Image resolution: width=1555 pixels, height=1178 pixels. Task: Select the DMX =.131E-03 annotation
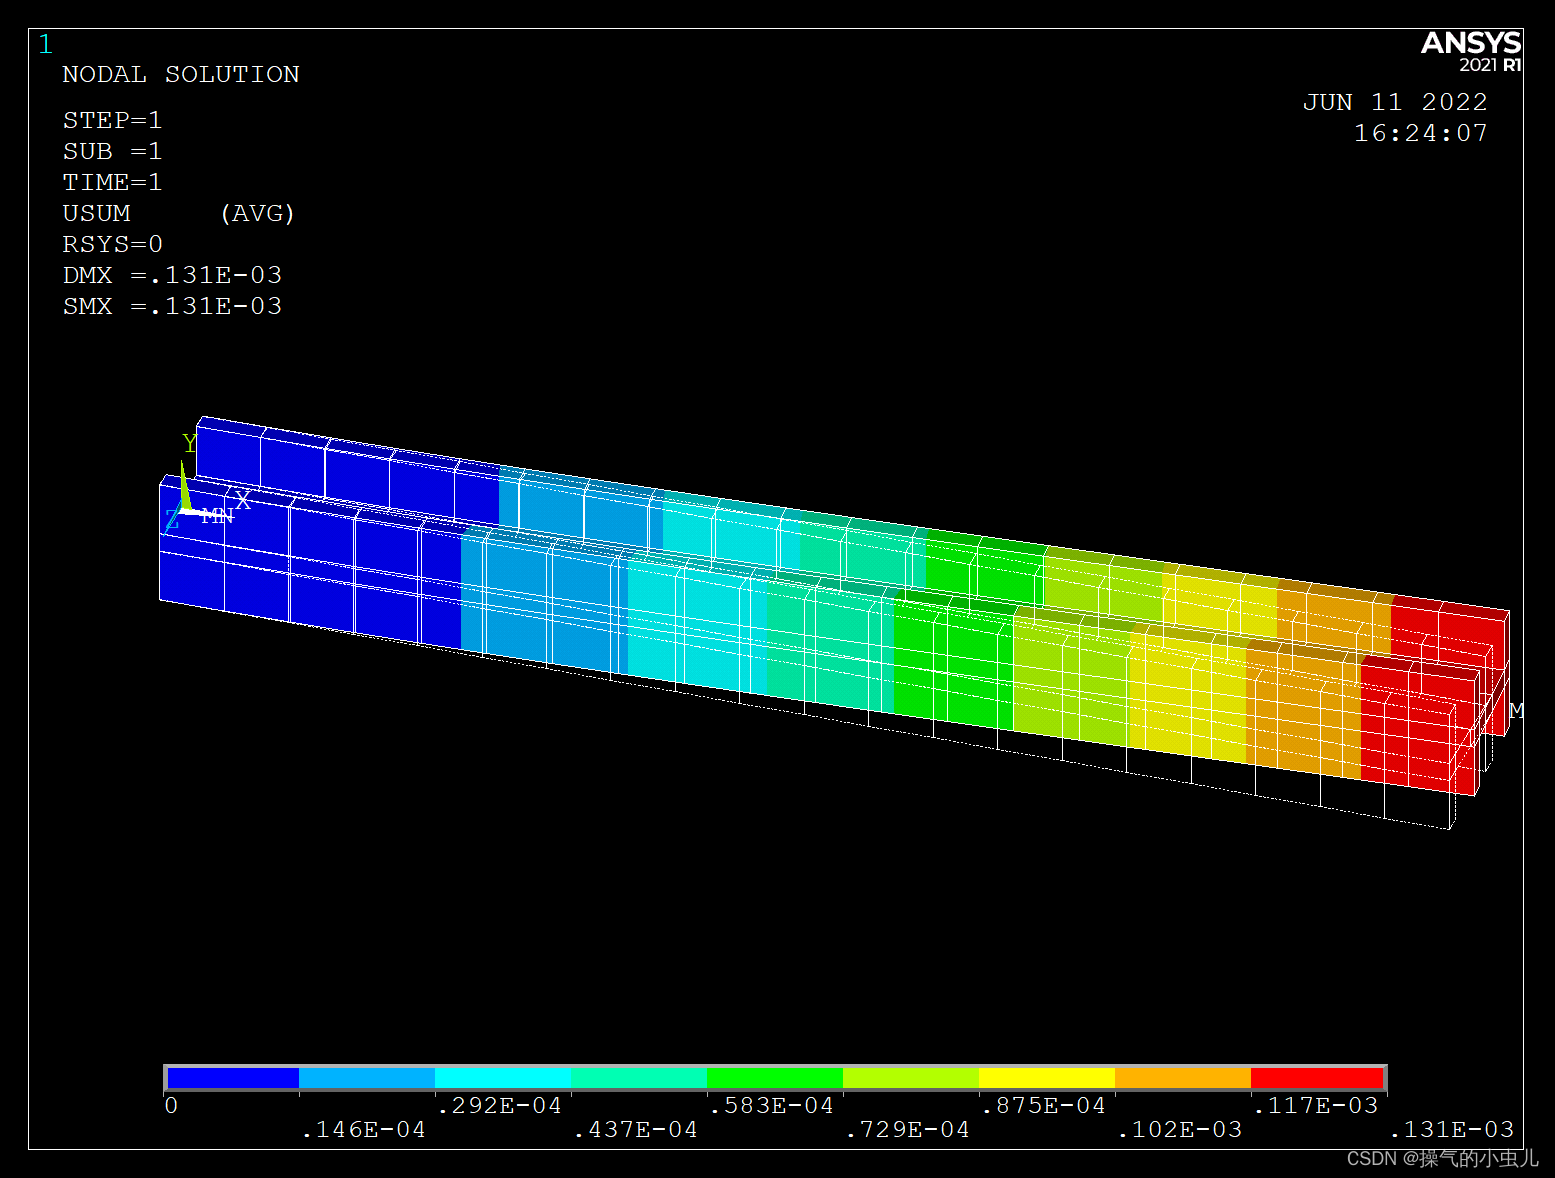(x=172, y=275)
